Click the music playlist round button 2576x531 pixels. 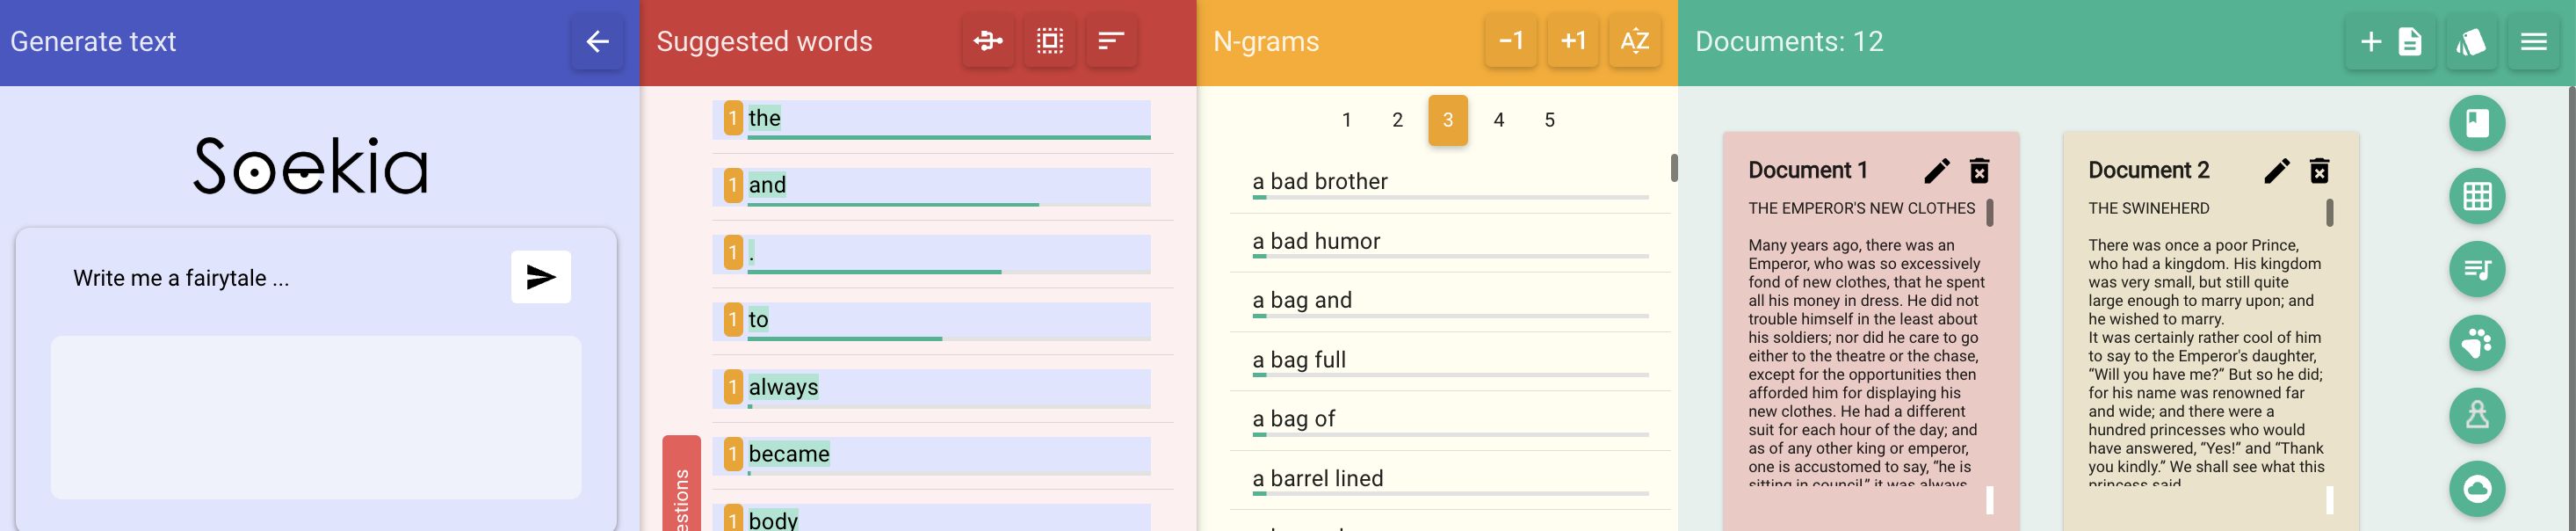tap(2477, 269)
